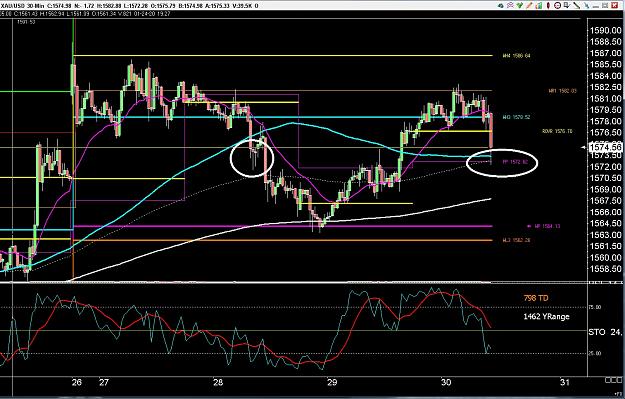The height and width of the screenshot is (399, 625).
Task: Click the blue-grey arrow pin icon
Action: pos(587,6)
